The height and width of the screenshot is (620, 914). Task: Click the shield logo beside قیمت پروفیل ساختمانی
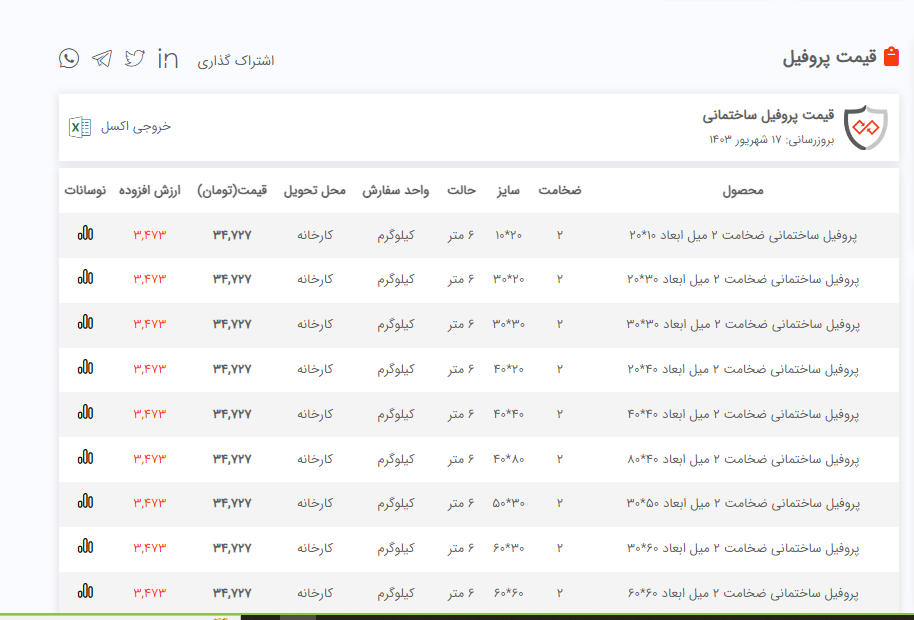tap(865, 128)
